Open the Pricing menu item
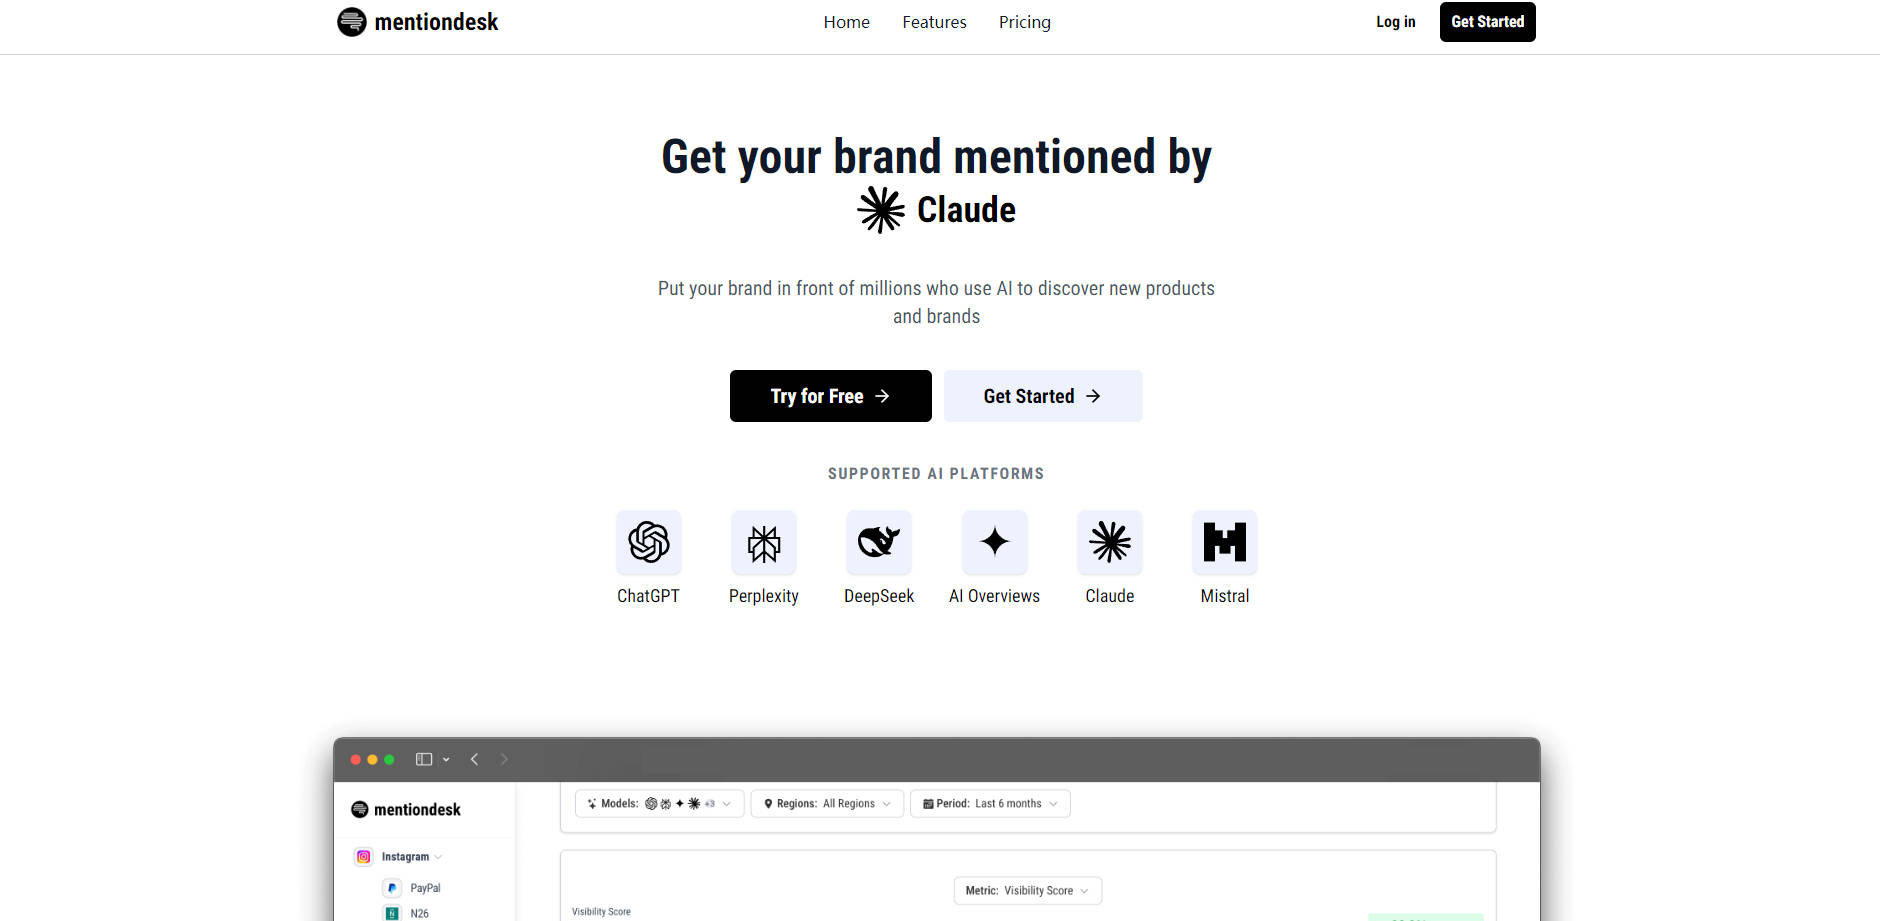 (1024, 22)
